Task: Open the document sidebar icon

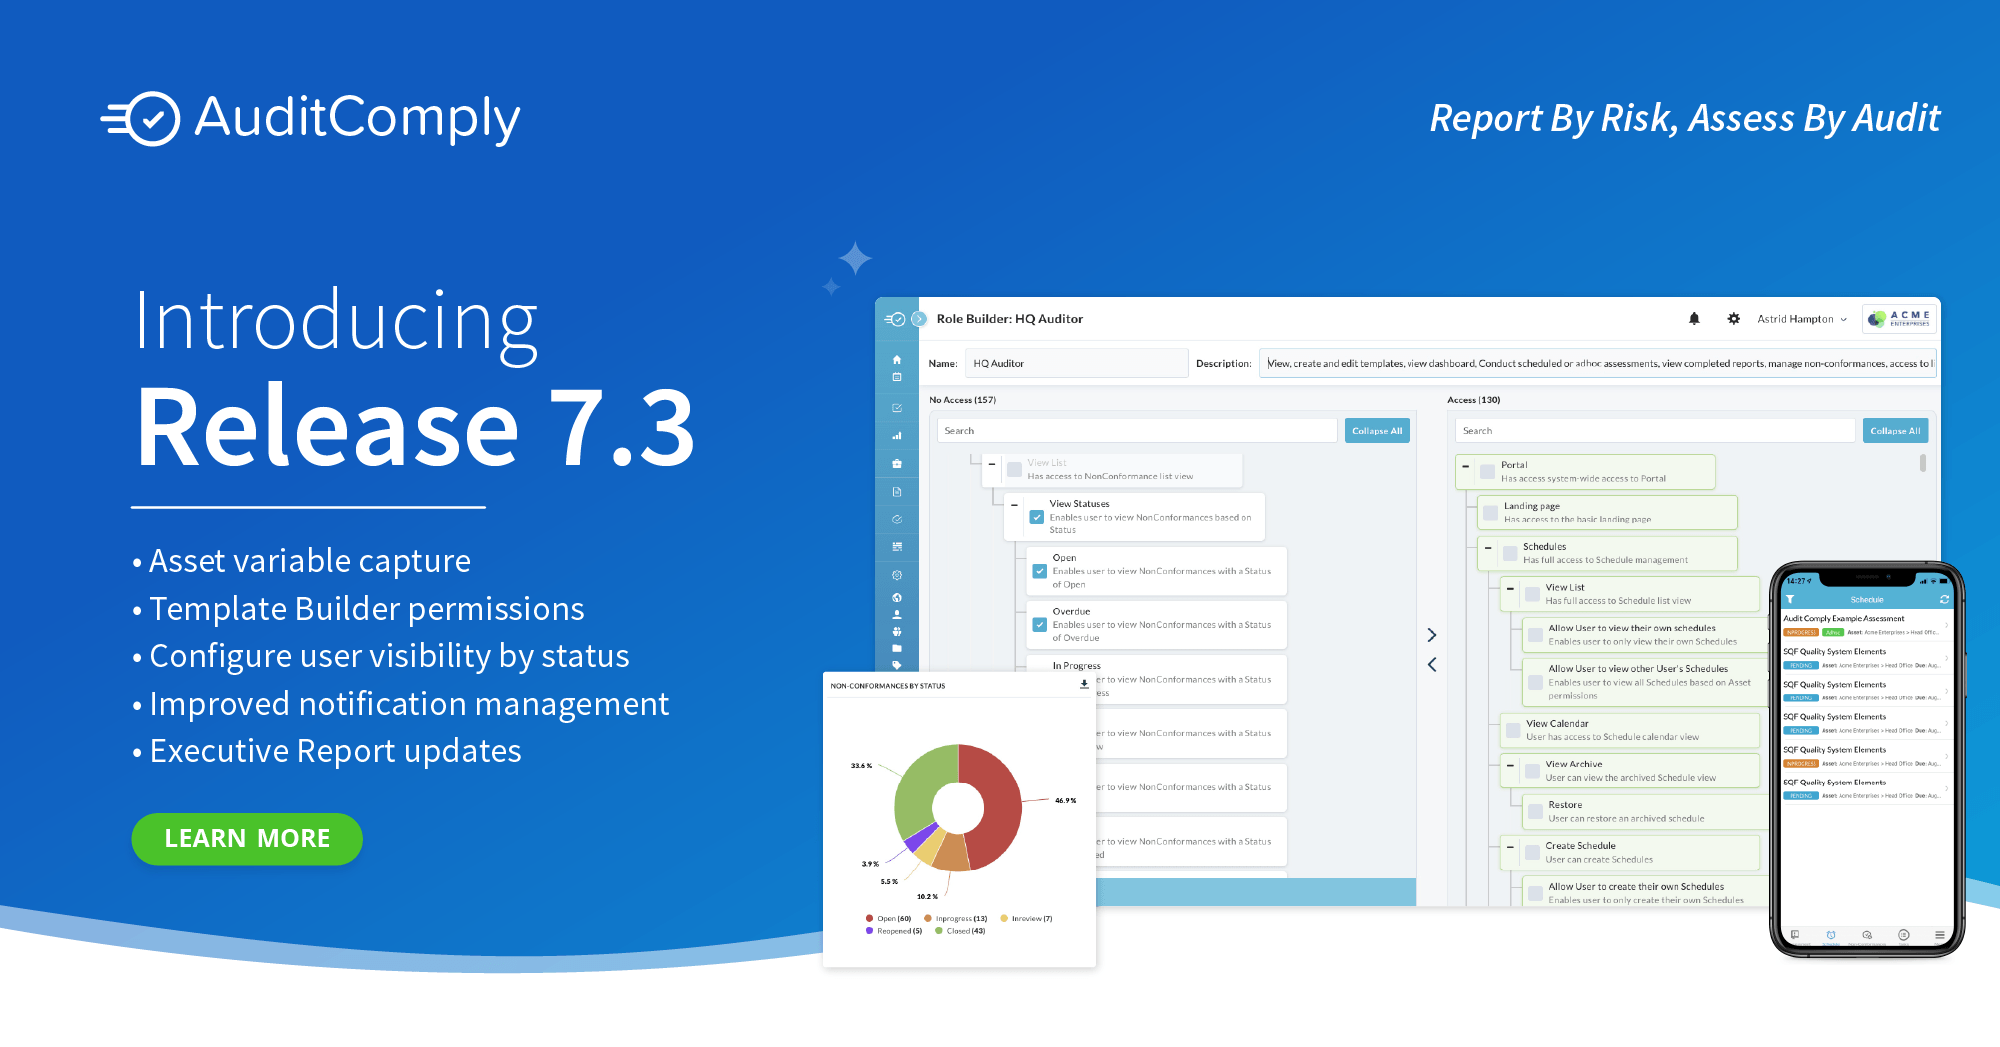Action: 897,492
